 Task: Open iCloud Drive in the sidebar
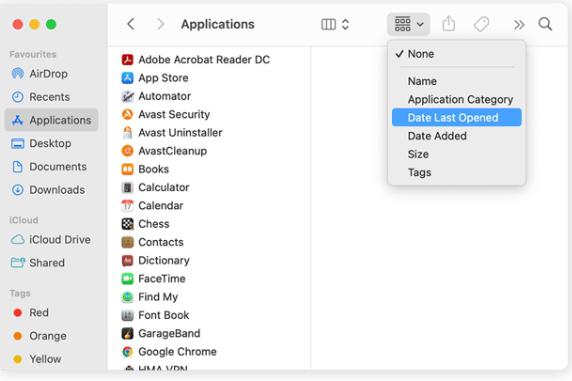pos(51,239)
